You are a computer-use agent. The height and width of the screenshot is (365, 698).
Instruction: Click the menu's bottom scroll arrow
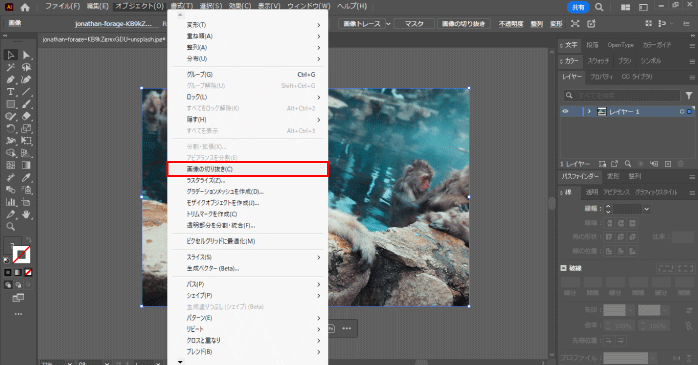point(180,362)
